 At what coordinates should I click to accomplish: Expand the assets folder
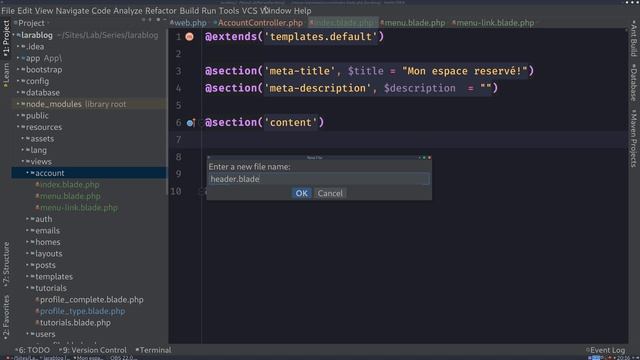click(23, 139)
